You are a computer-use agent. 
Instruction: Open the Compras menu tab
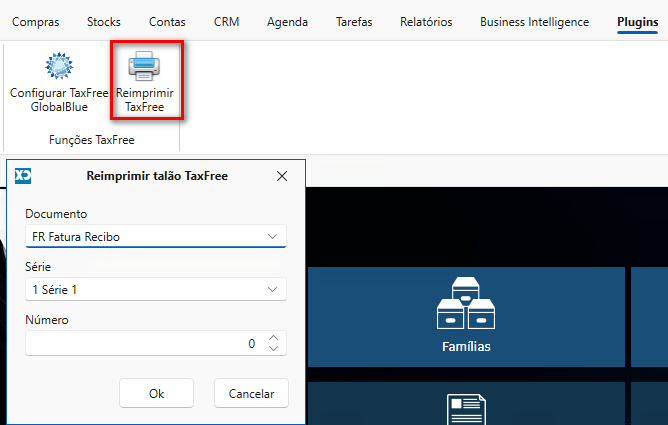coord(35,22)
